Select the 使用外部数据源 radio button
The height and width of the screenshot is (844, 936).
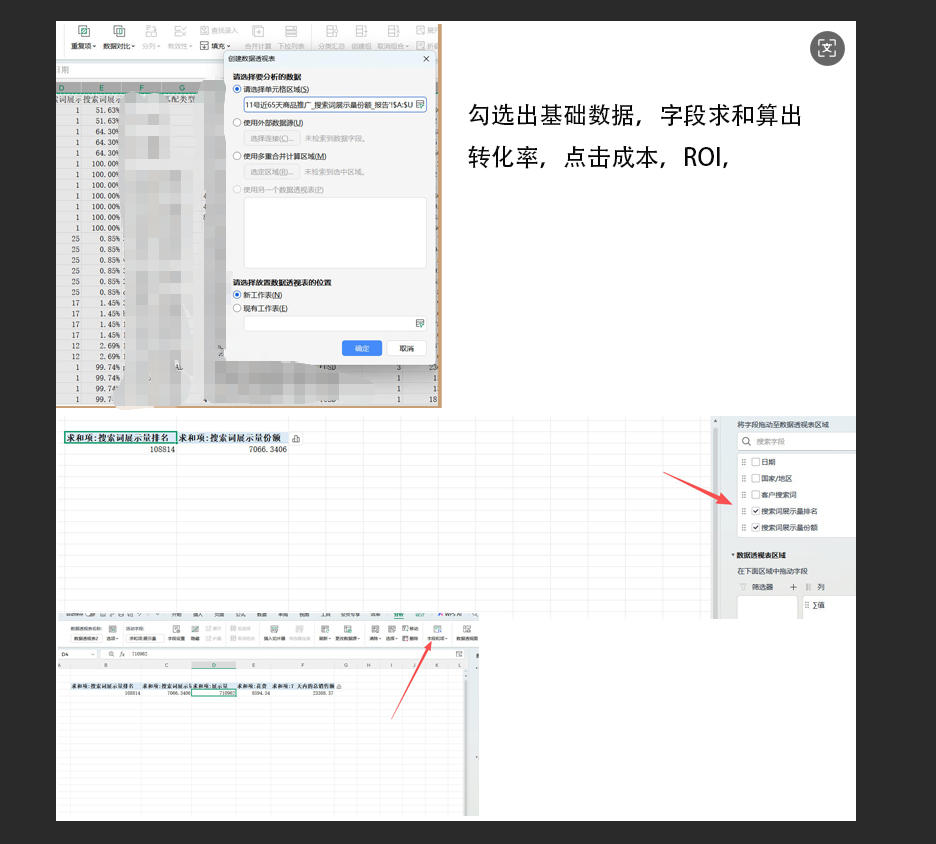pos(237,123)
